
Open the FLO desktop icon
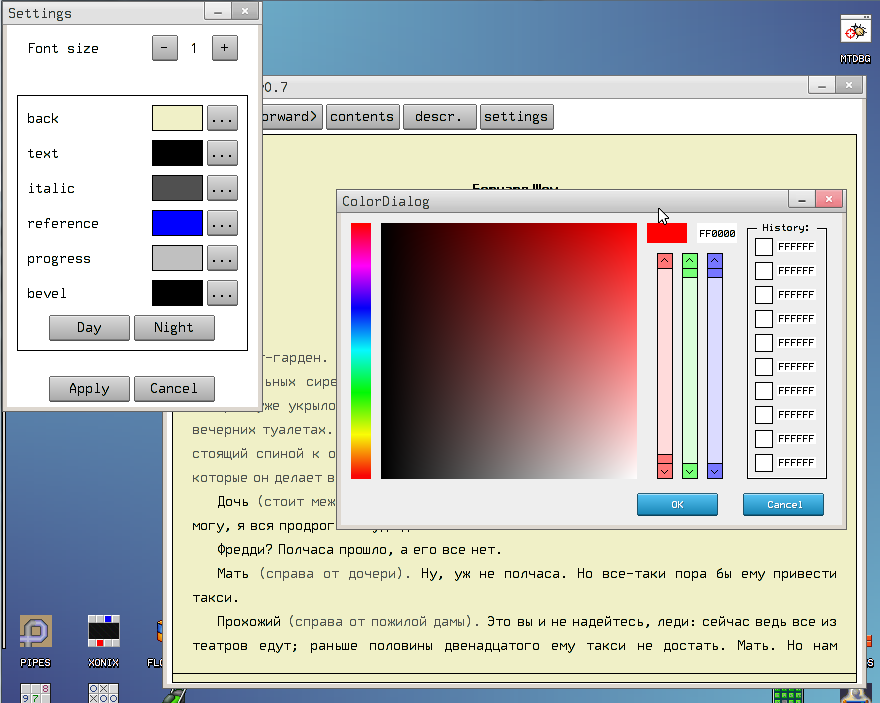(x=160, y=632)
